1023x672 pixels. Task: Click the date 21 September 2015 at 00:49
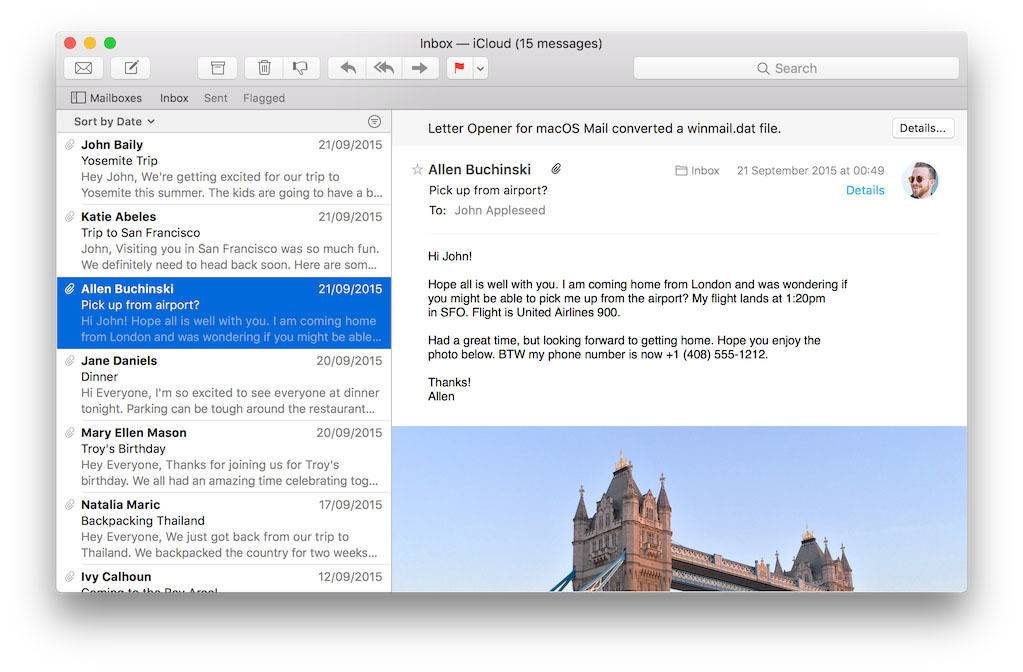click(x=810, y=170)
